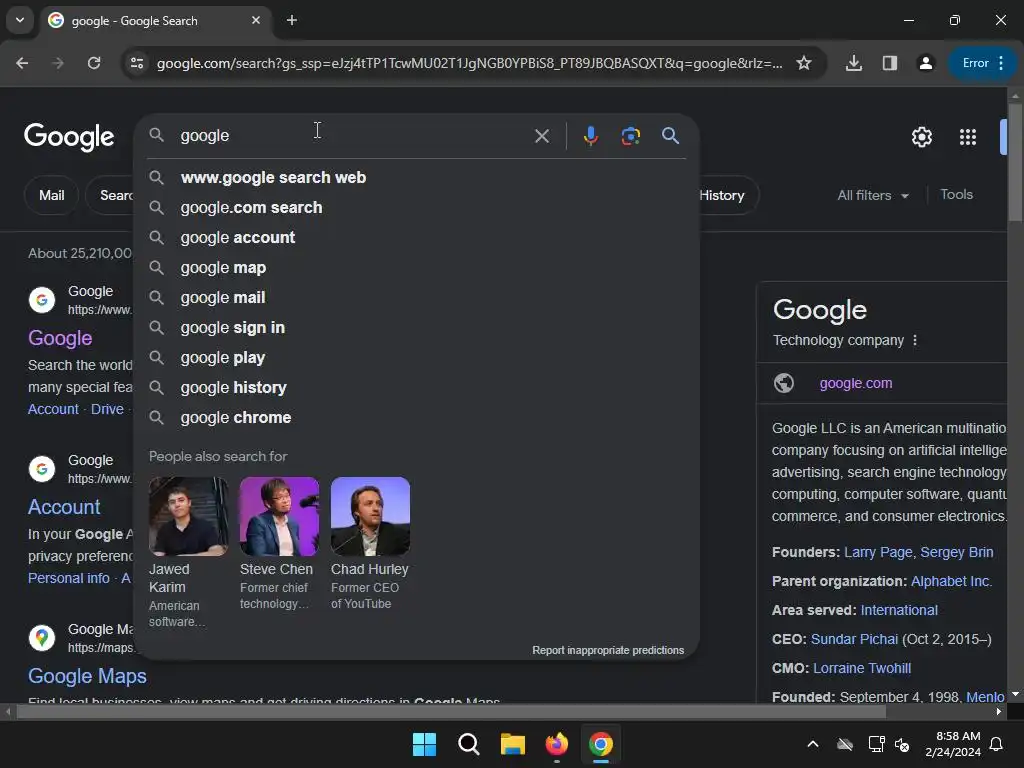Click Google logo to go home
Screen dimensions: 1024x768
[x=69, y=136]
